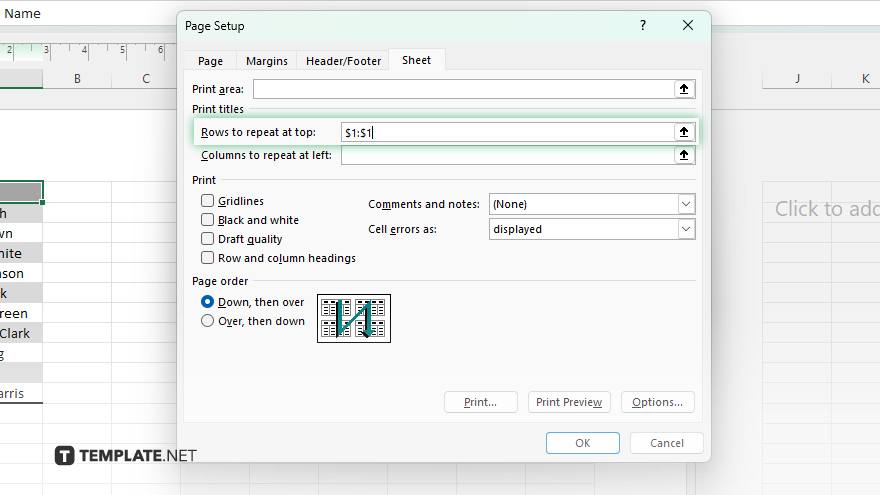
Task: Select the Sheet tab
Action: coord(416,60)
